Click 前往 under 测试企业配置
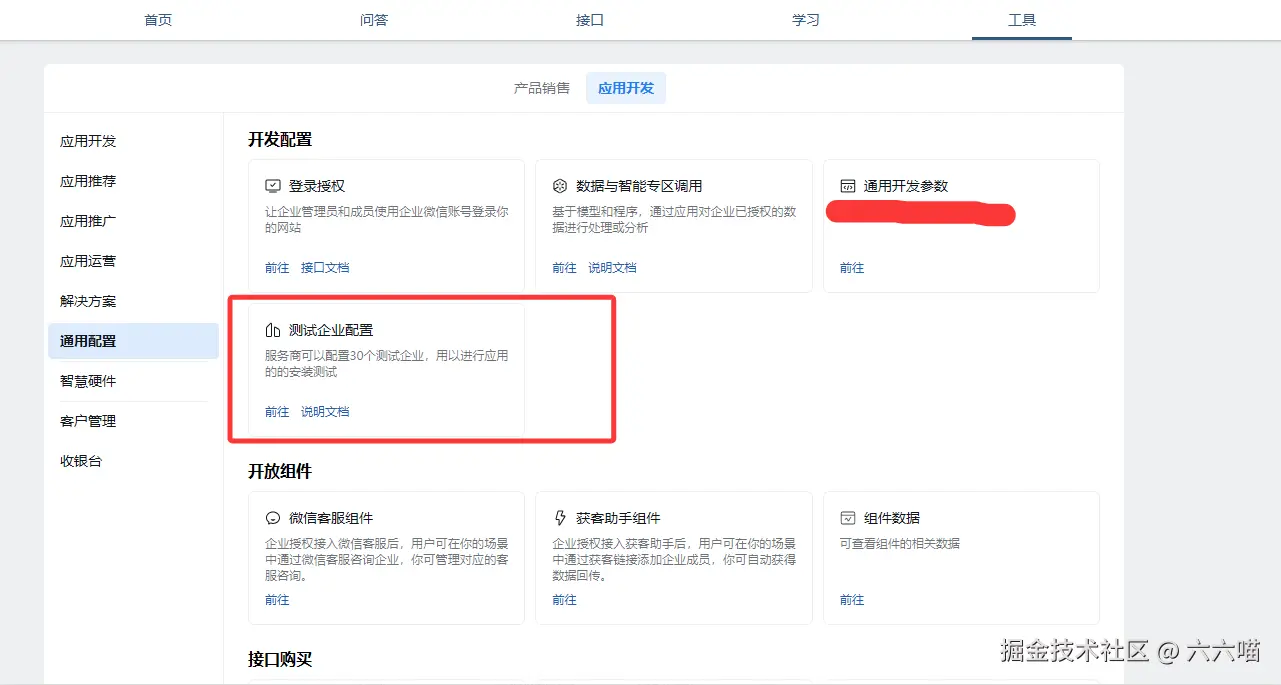The image size is (1281, 685). 277,412
